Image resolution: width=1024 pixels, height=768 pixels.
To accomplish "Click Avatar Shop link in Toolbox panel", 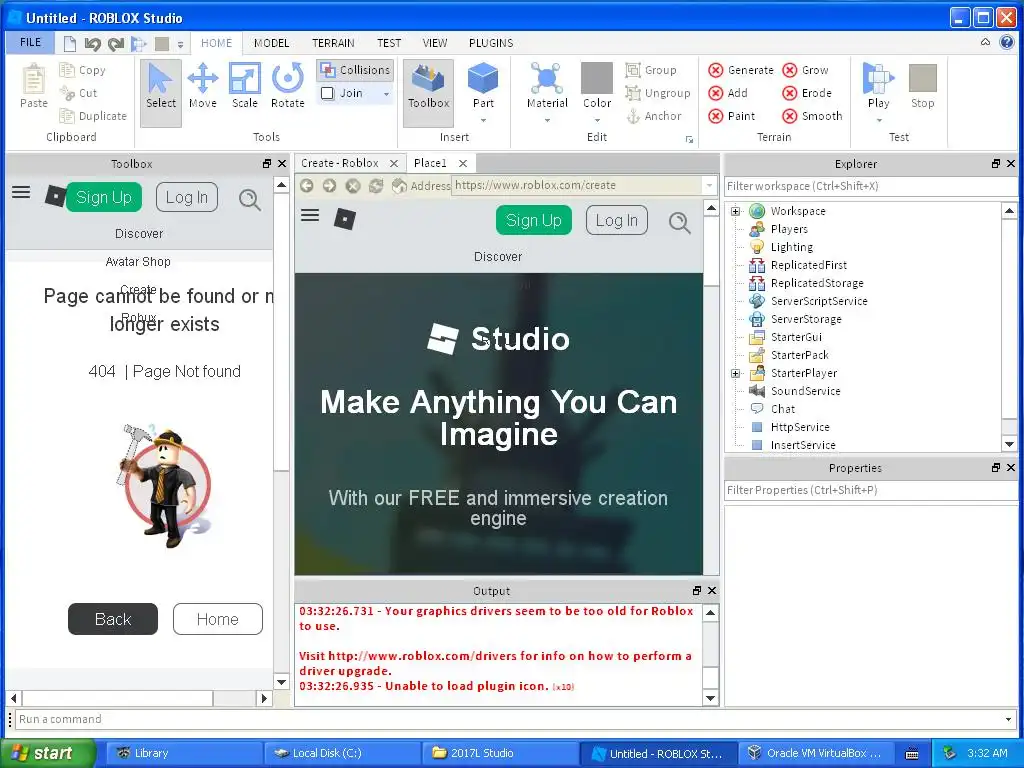I will coord(138,261).
